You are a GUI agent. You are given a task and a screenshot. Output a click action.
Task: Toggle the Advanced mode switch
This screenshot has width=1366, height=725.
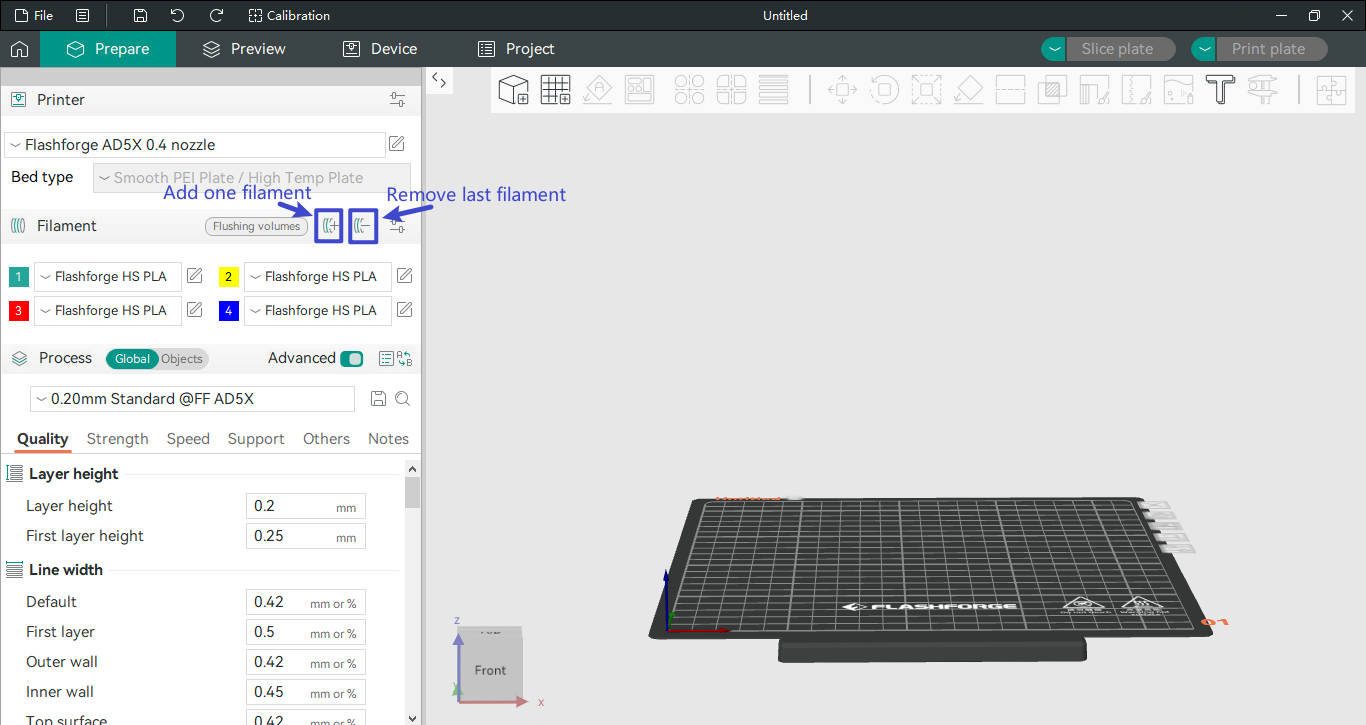click(x=351, y=358)
